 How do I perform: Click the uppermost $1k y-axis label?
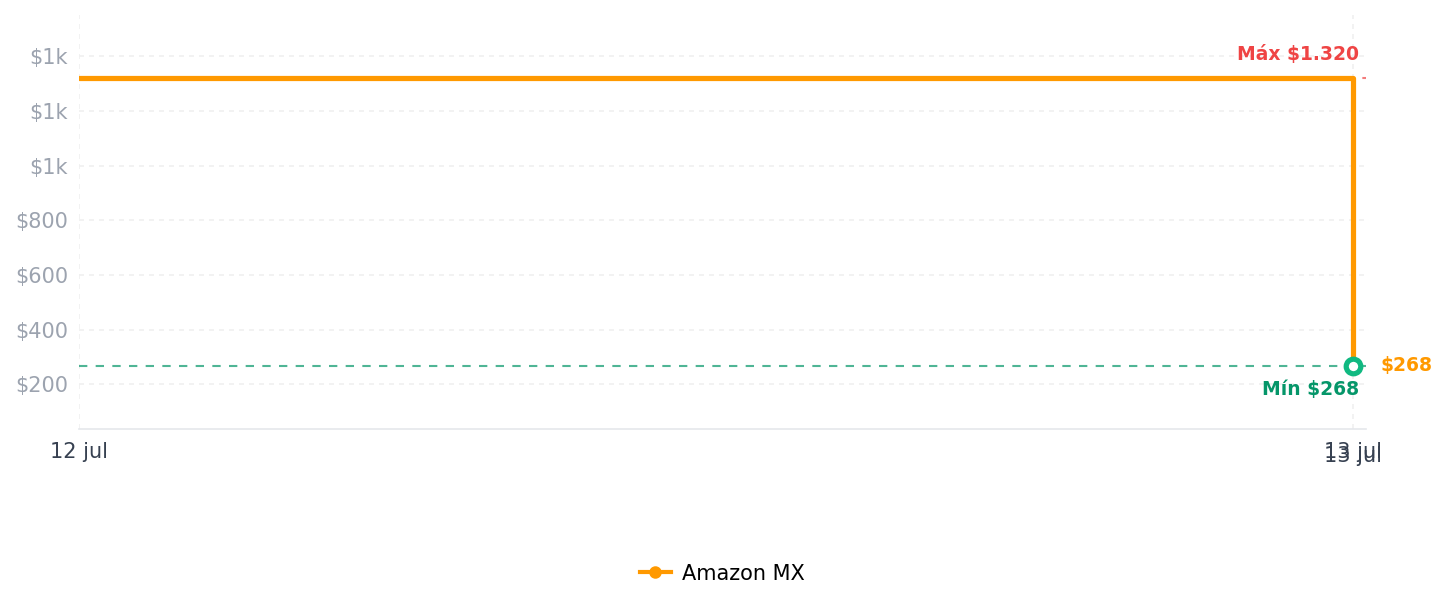tap(48, 57)
